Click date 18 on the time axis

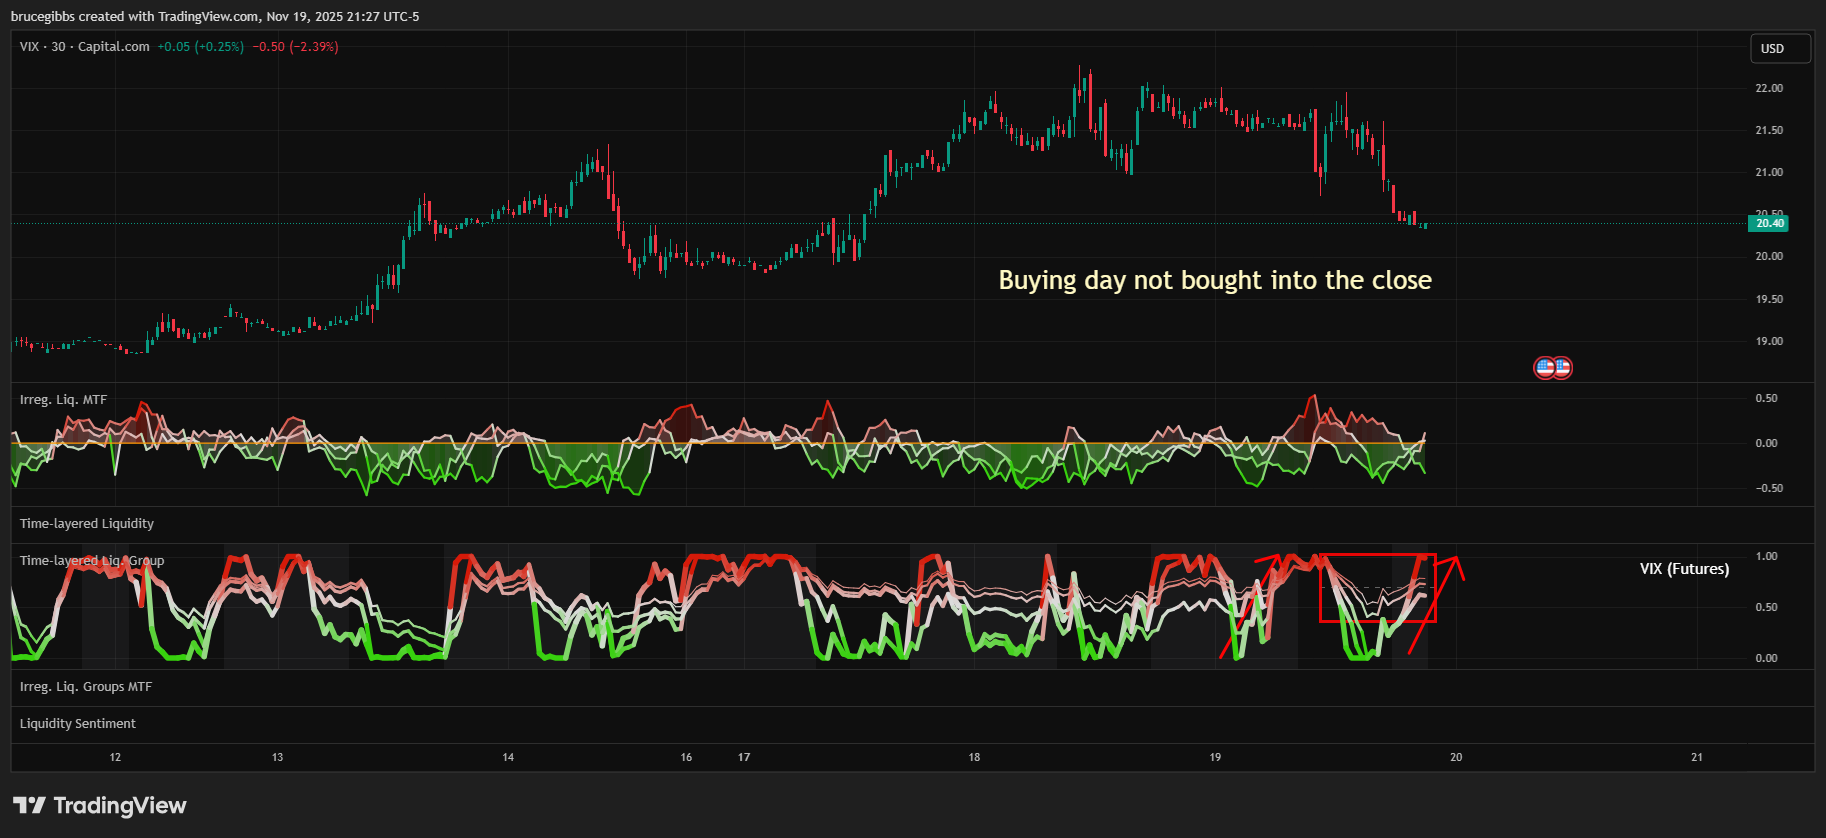(x=974, y=758)
